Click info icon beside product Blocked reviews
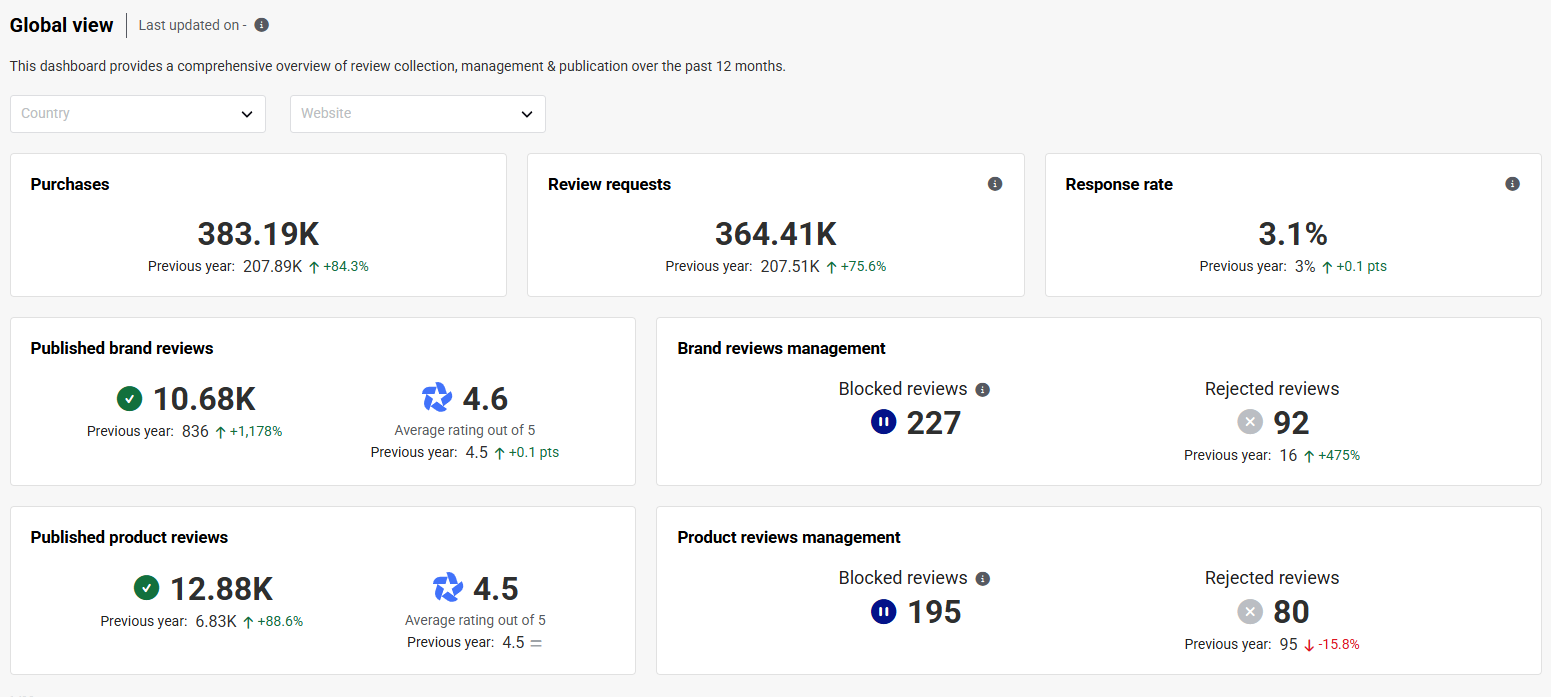This screenshot has width=1551, height=697. [x=982, y=579]
